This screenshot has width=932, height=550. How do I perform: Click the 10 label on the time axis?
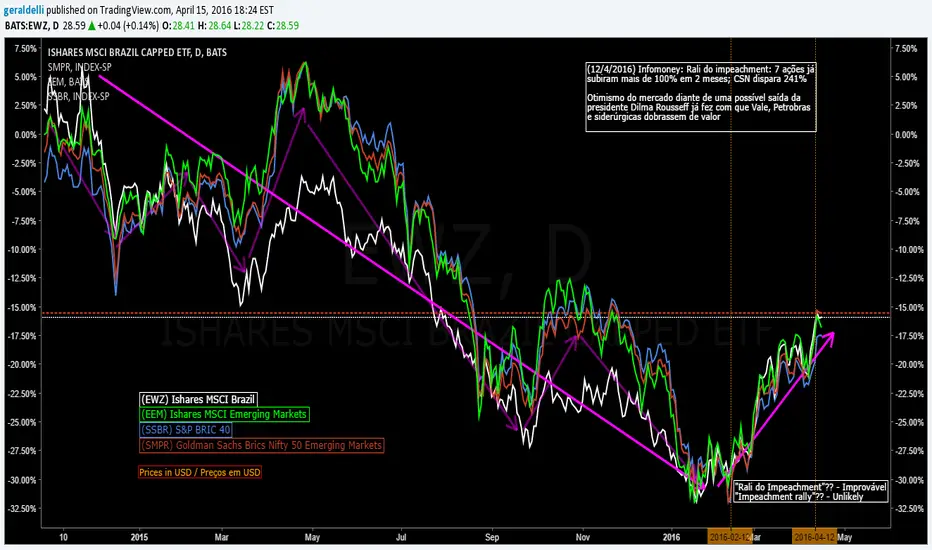pyautogui.click(x=64, y=537)
